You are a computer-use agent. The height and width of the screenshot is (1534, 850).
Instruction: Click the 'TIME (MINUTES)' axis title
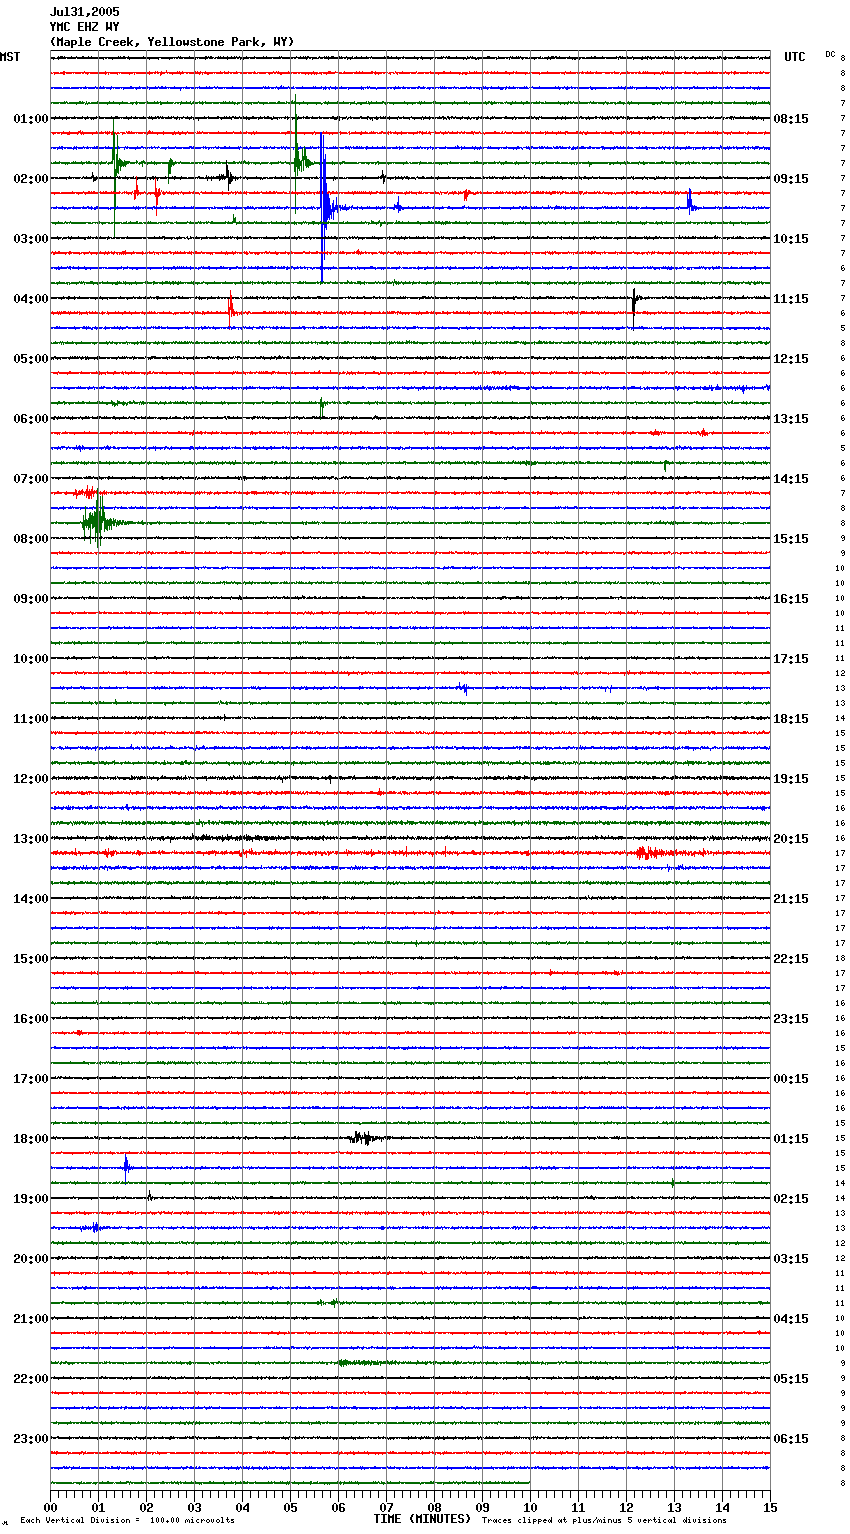tap(422, 1519)
